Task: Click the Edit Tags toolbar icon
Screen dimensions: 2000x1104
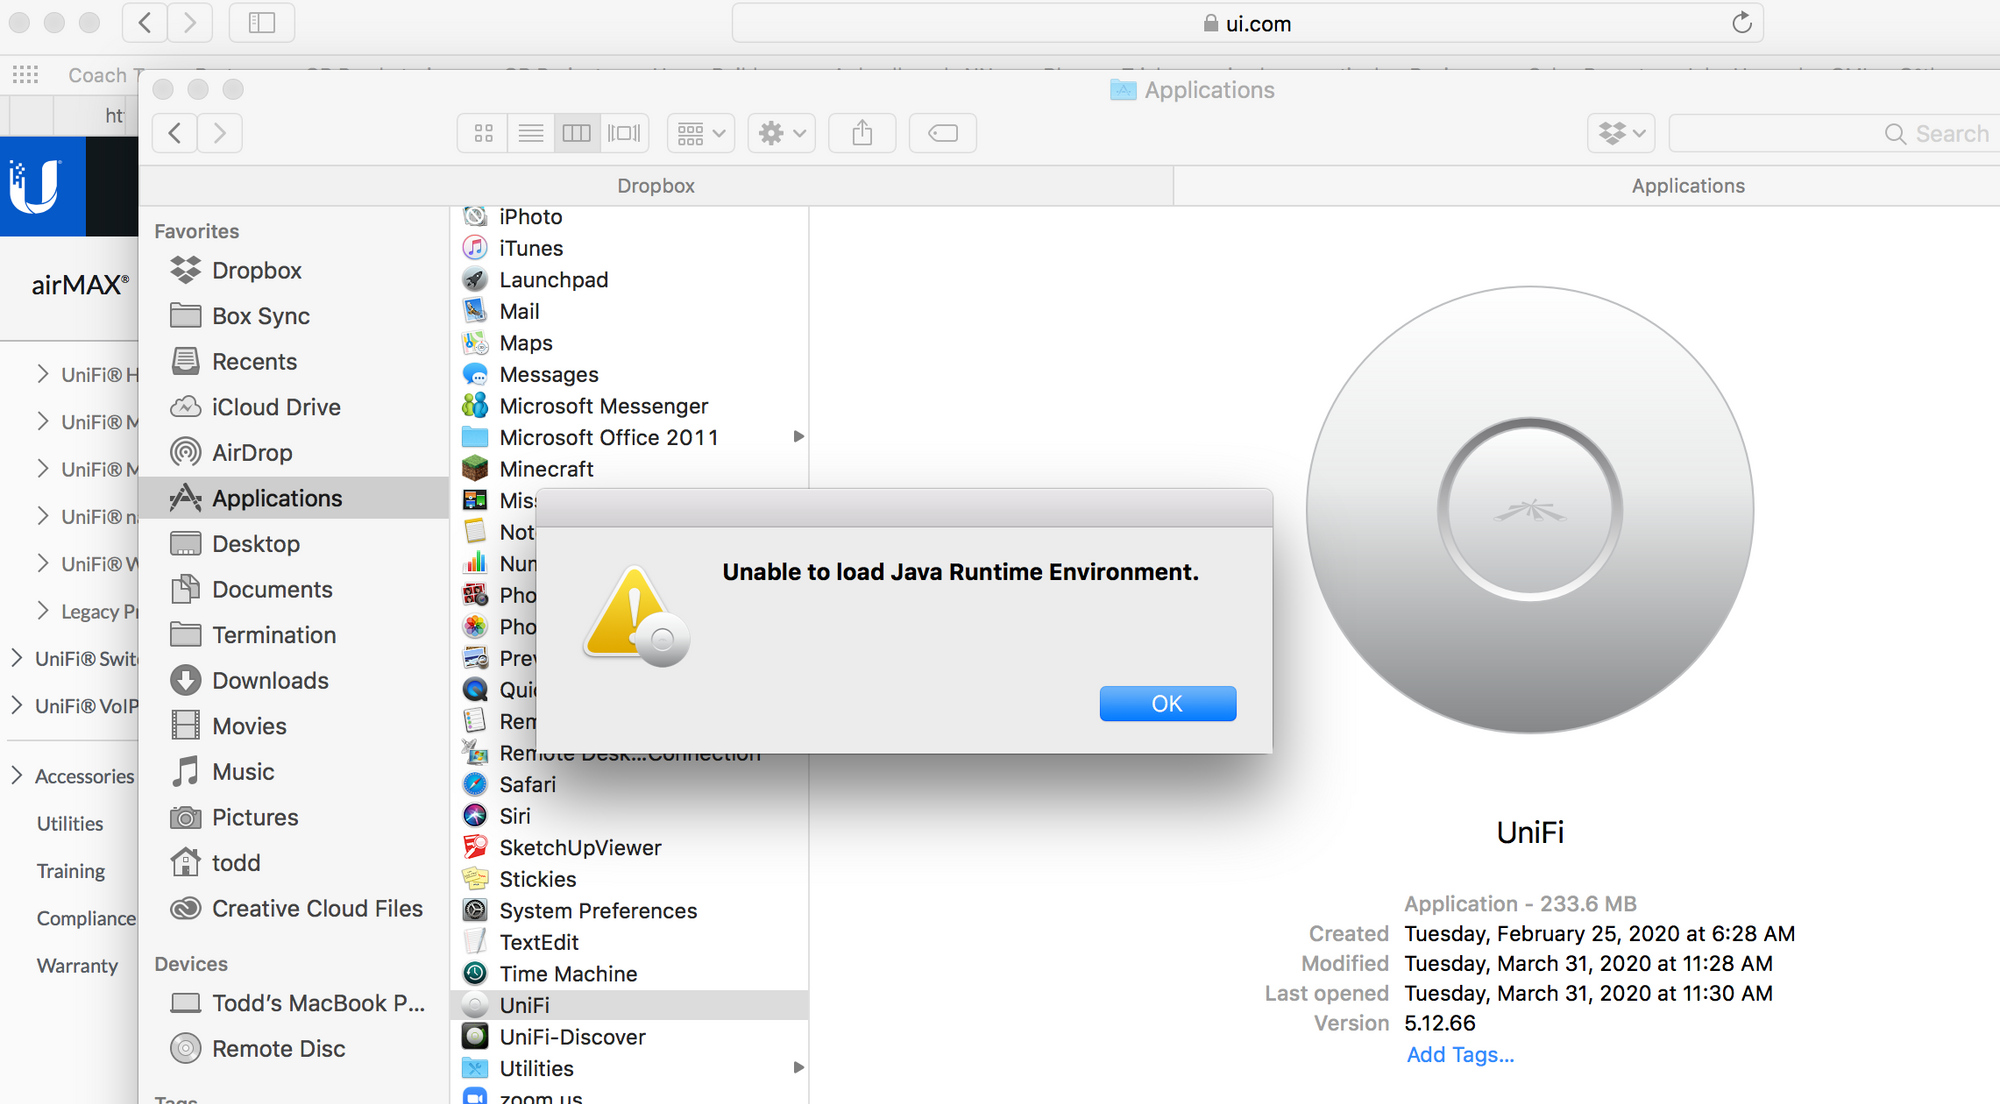Action: [942, 133]
